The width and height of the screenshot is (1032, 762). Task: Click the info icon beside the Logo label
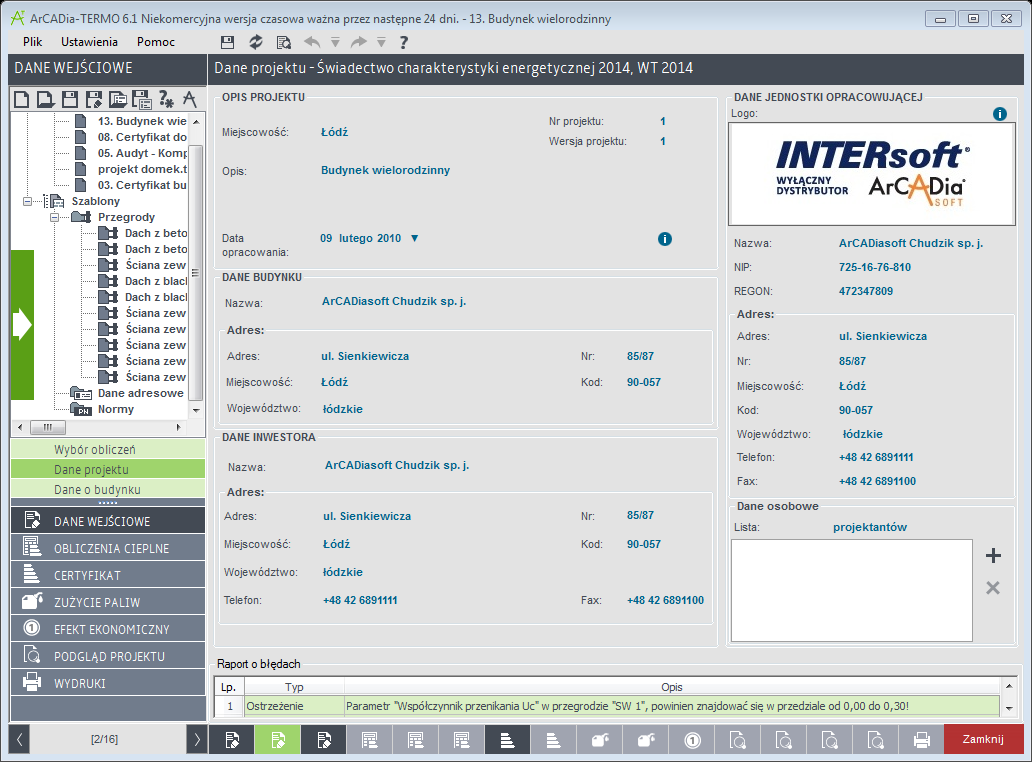(1000, 114)
